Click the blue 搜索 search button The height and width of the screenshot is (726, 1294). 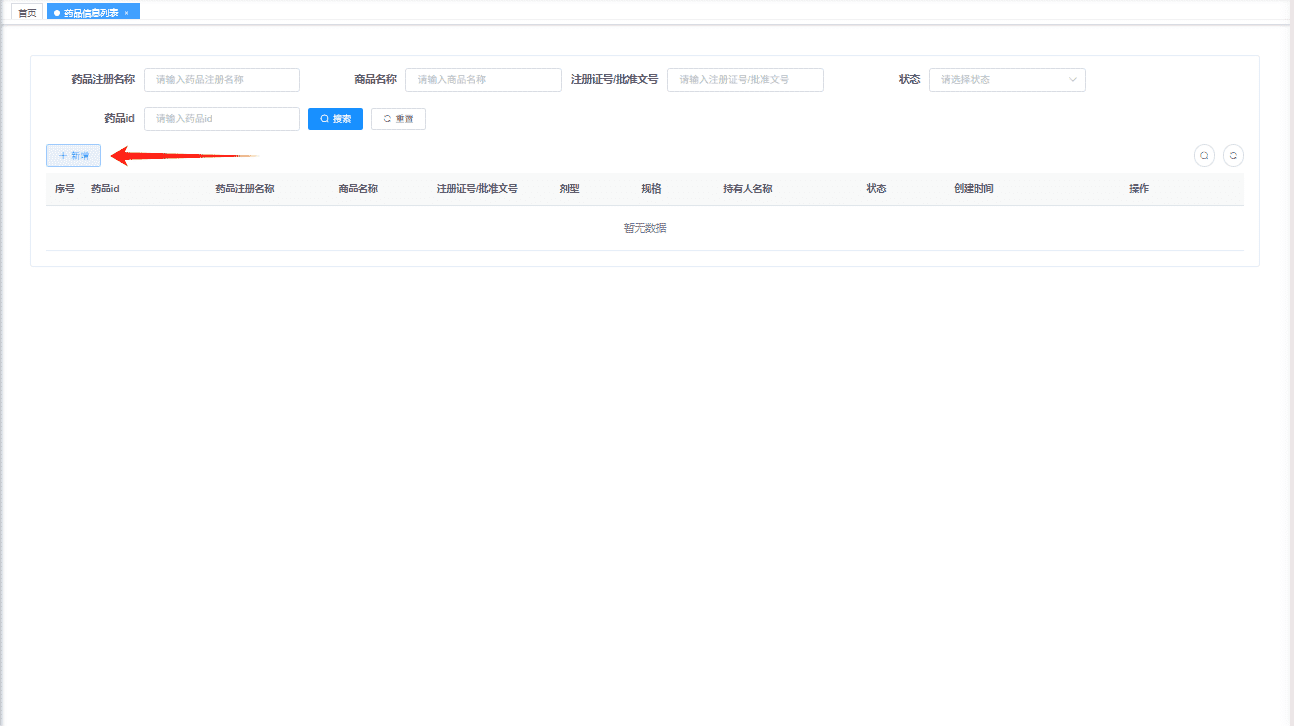pyautogui.click(x=335, y=119)
